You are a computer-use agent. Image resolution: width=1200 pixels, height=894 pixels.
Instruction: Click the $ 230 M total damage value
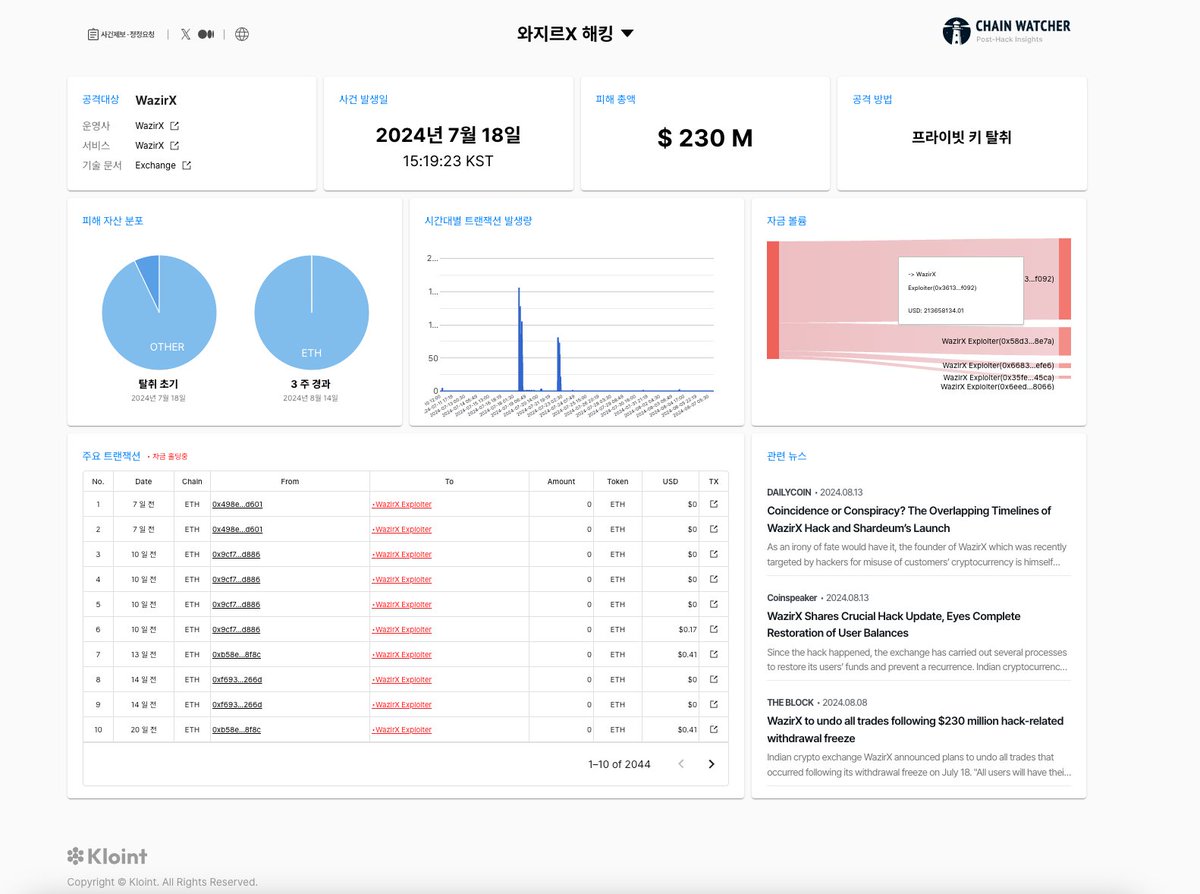point(705,138)
